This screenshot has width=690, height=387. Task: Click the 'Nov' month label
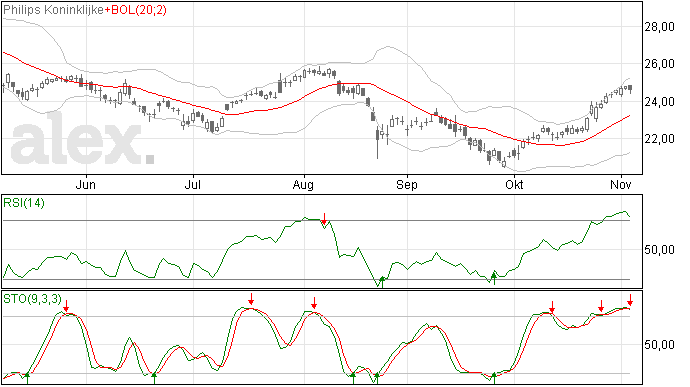click(x=621, y=185)
